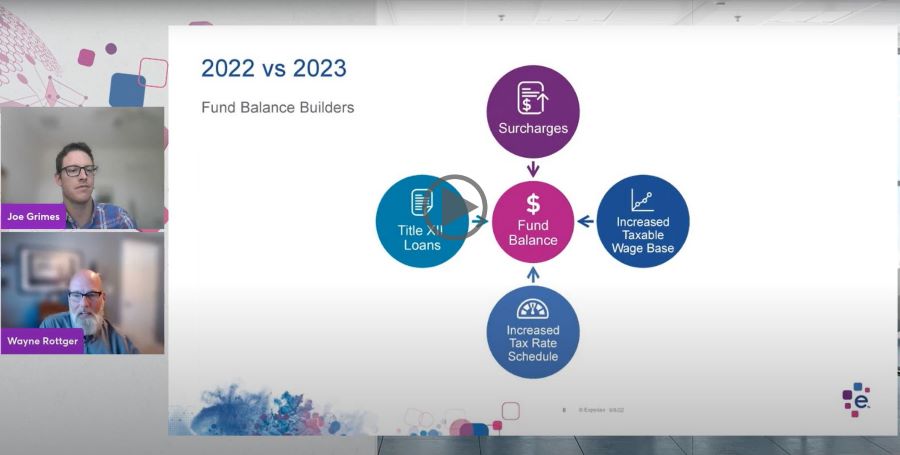This screenshot has height=455, width=900.
Task: Click the dollar sign Fund Balance icon
Action: pos(533,204)
